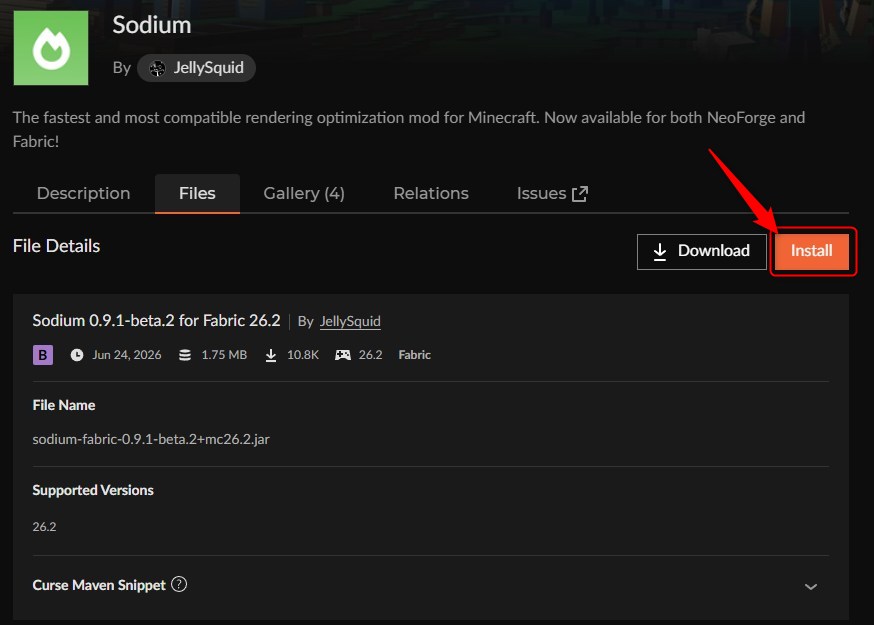Switch to the Relations tab
This screenshot has height=625, width=874.
pos(431,193)
